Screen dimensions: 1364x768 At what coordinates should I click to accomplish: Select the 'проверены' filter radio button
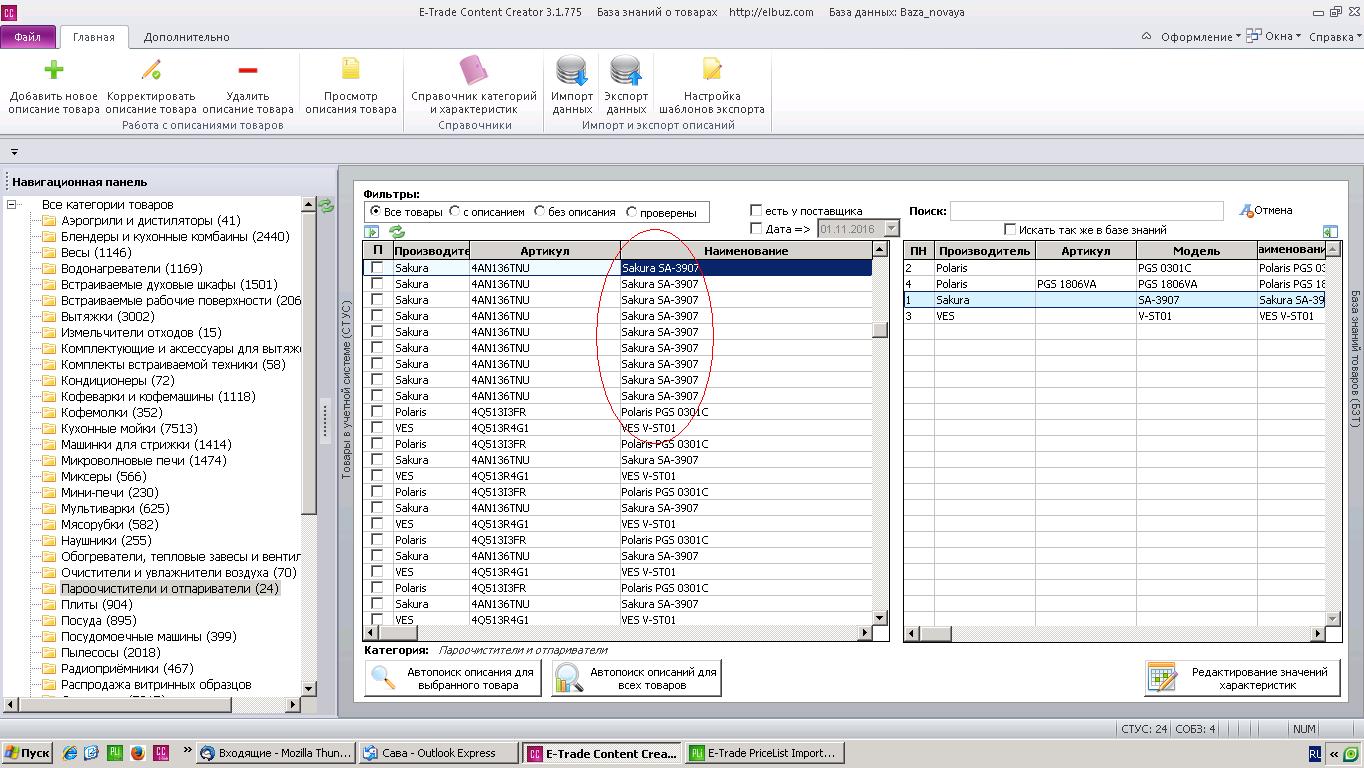(632, 212)
